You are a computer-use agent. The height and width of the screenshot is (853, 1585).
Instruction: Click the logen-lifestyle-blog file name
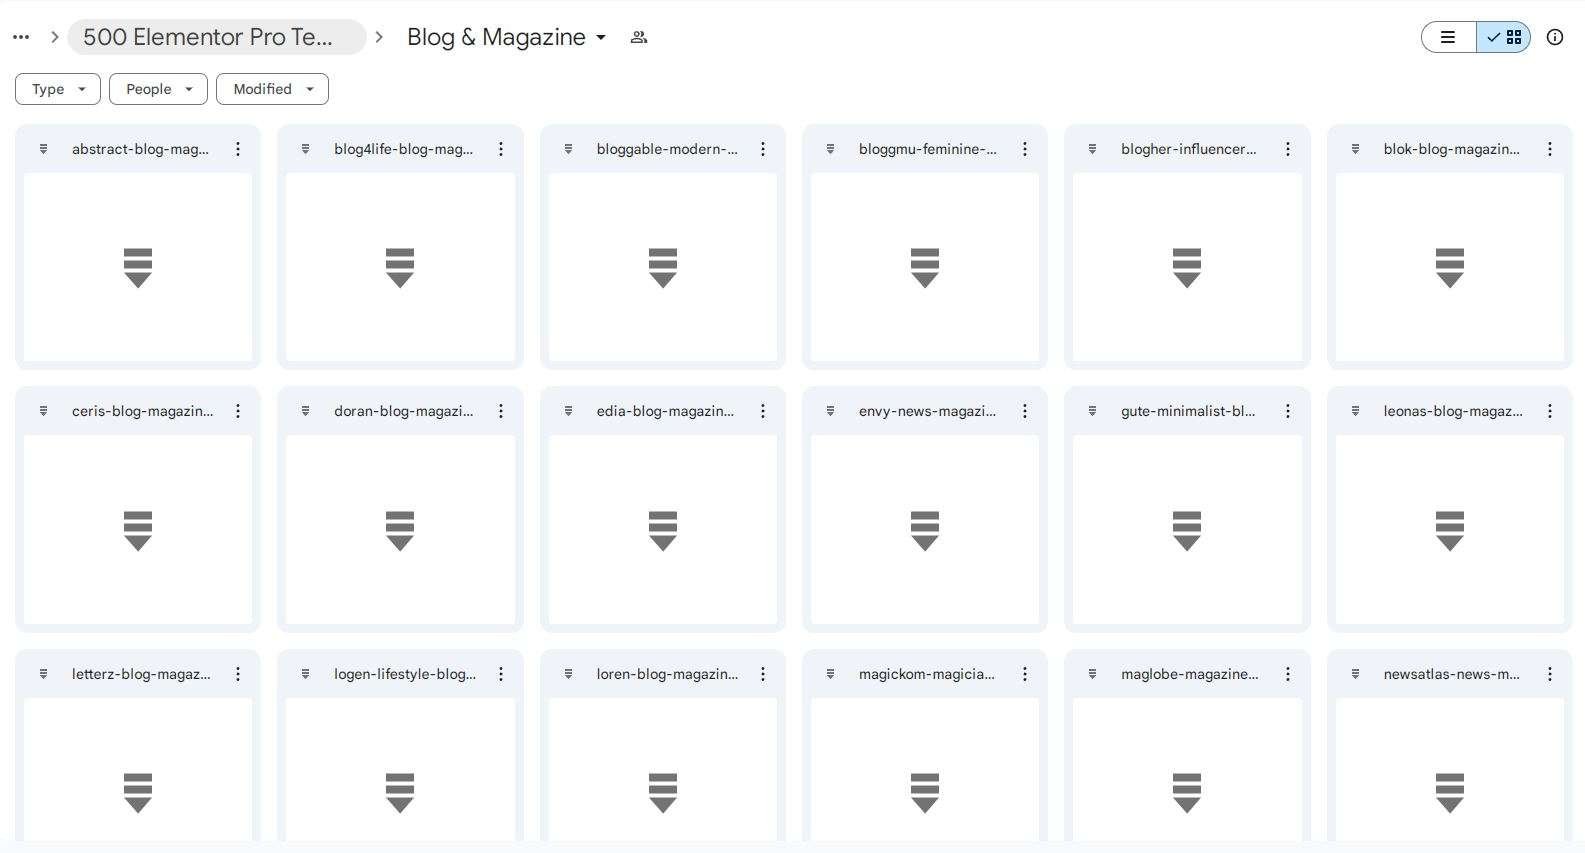[405, 674]
